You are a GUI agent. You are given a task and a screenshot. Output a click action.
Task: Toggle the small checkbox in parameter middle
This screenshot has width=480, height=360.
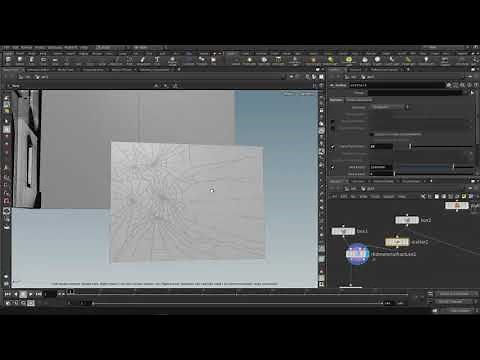tap(372, 134)
